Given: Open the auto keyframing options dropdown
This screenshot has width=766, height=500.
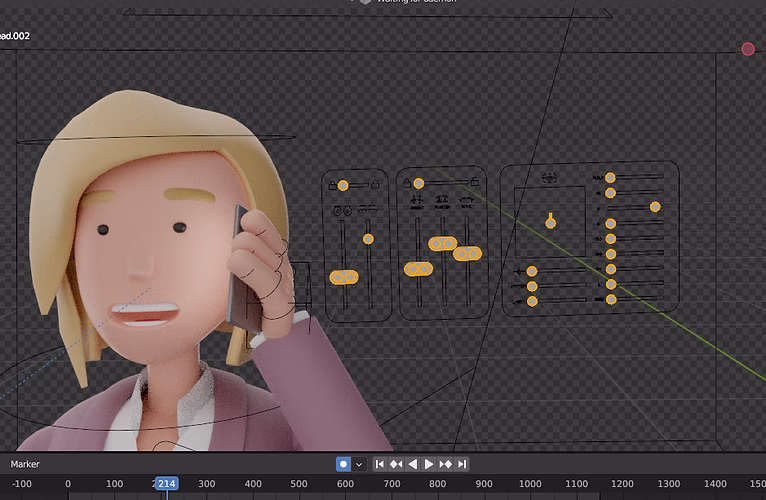Looking at the screenshot, I should point(359,464).
